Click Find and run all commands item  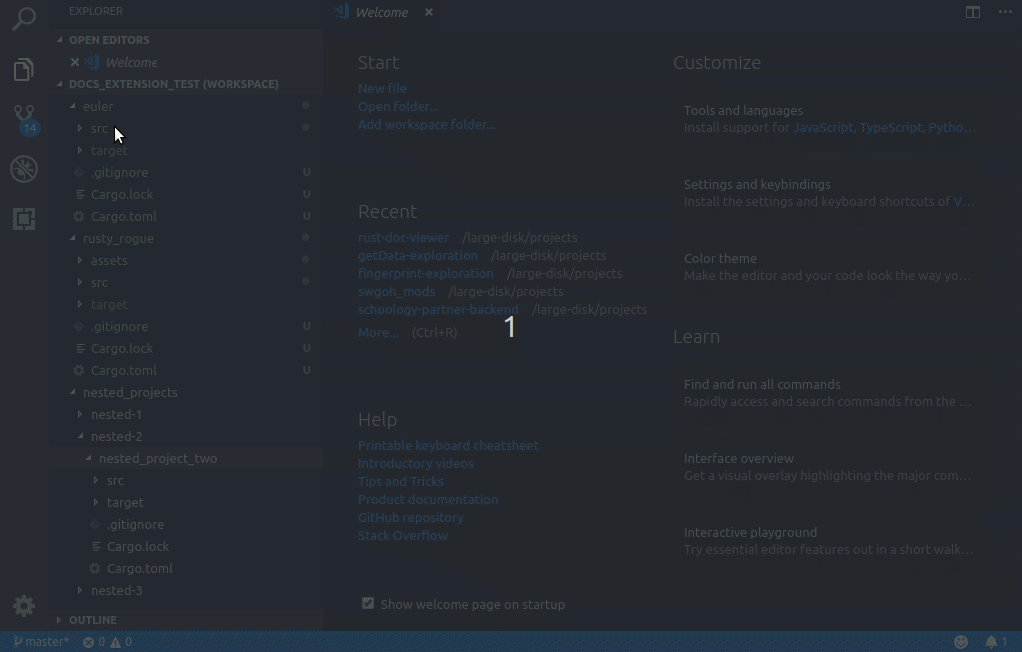pyautogui.click(x=829, y=393)
